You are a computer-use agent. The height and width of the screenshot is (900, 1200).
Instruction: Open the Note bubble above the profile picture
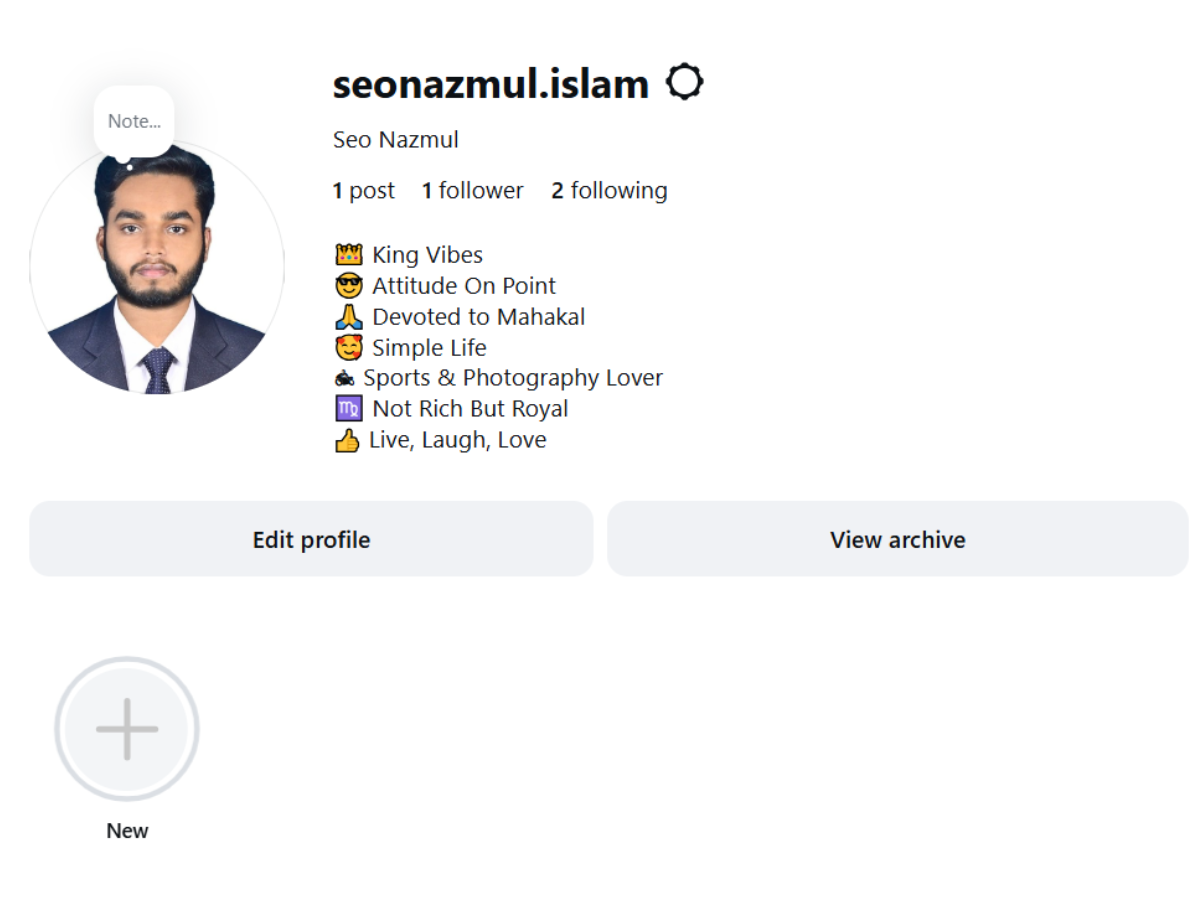point(134,120)
